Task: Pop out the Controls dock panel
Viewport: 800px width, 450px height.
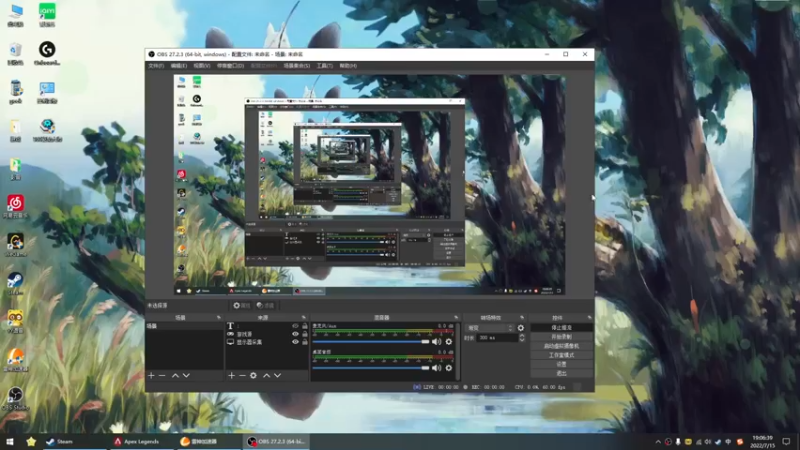Action: point(589,317)
